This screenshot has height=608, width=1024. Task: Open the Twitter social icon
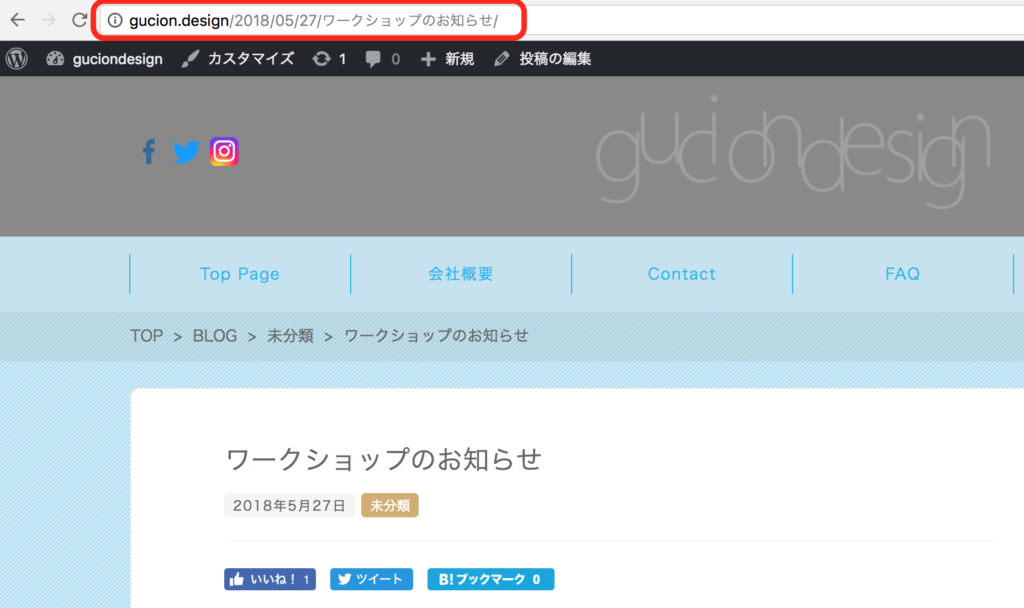(x=186, y=152)
